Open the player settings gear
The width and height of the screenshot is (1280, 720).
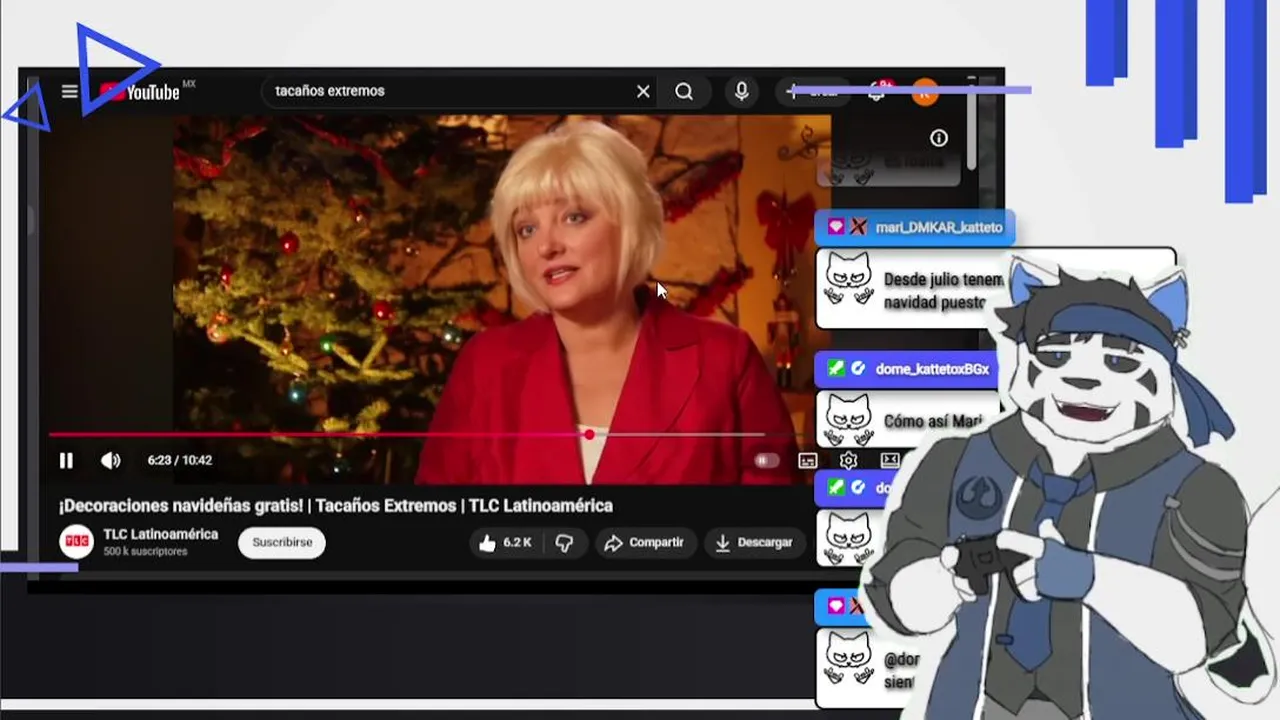pyautogui.click(x=848, y=461)
